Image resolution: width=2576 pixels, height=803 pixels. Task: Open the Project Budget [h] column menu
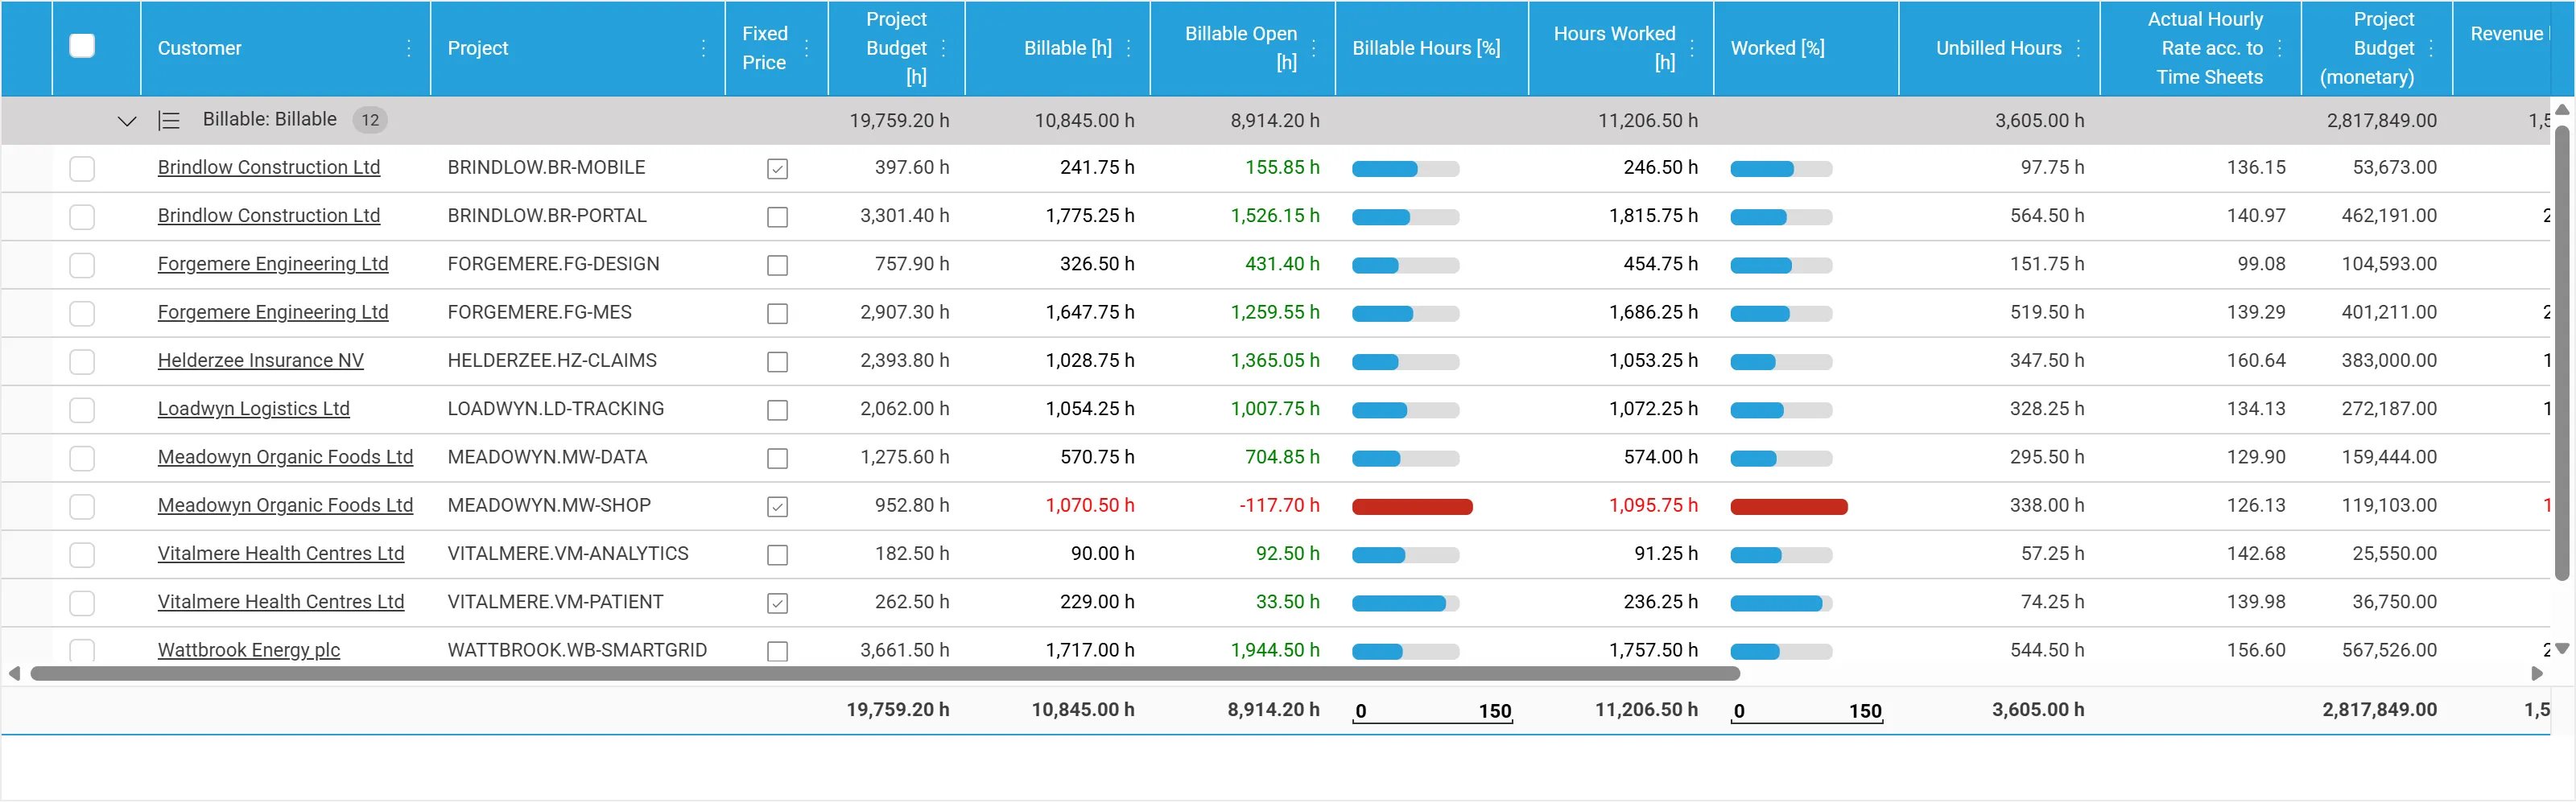pos(943,48)
